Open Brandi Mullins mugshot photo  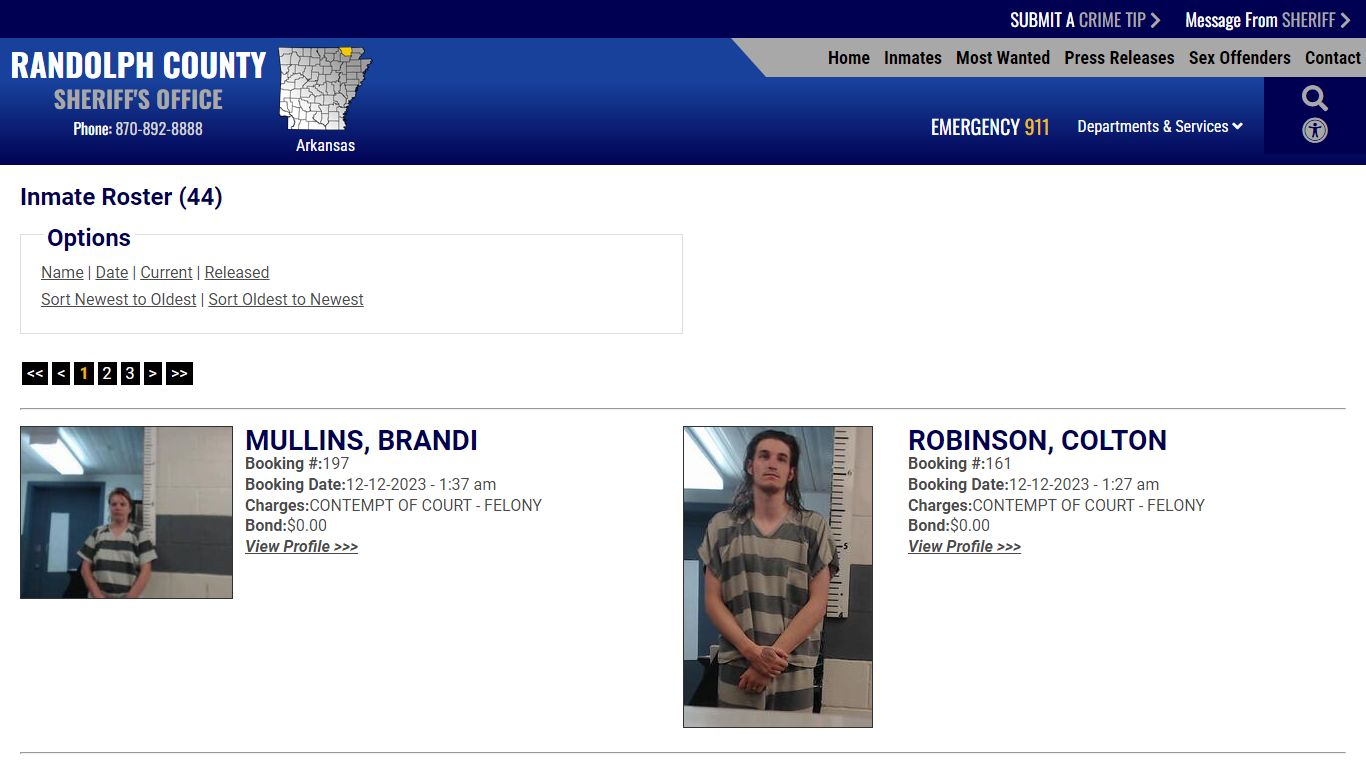click(126, 513)
